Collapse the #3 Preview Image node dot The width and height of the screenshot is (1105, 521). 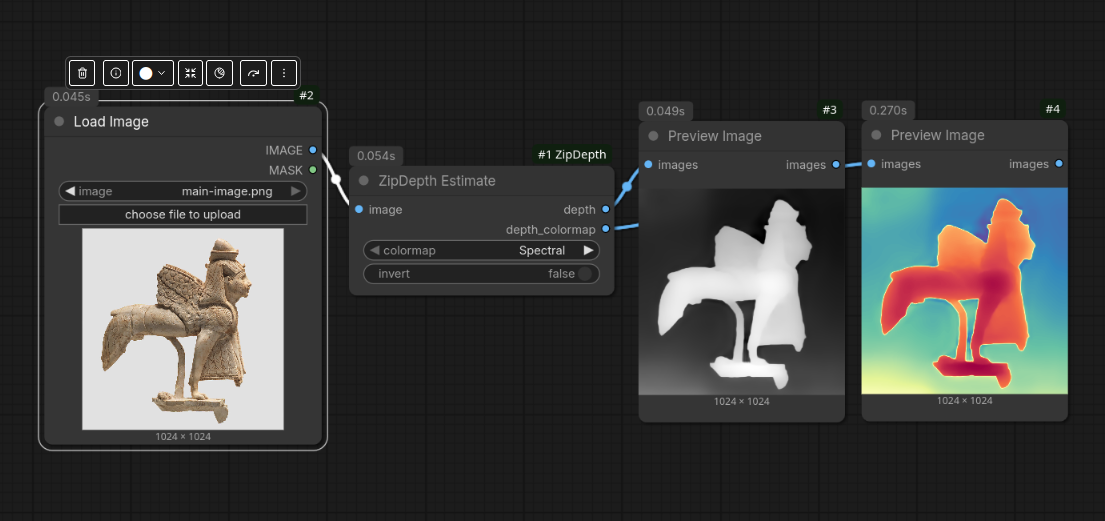coord(653,135)
